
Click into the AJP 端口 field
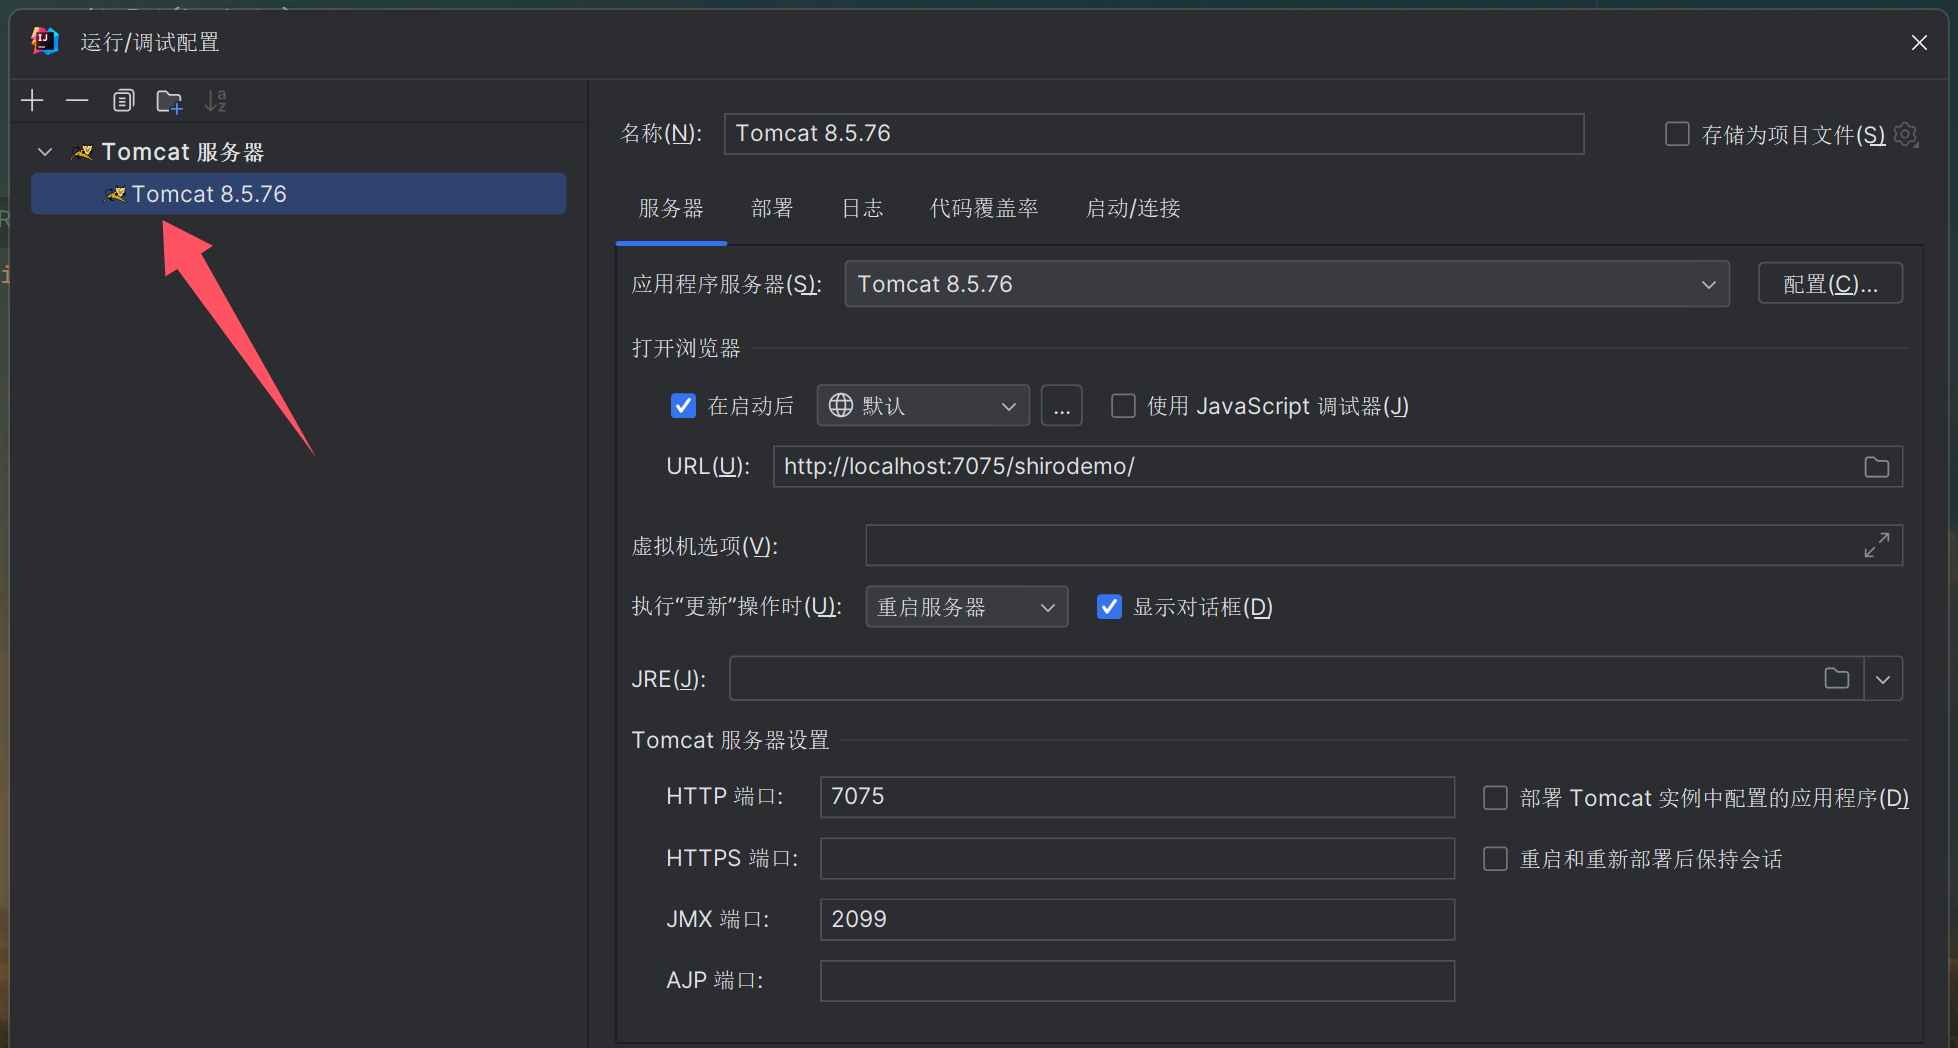[x=1137, y=981]
